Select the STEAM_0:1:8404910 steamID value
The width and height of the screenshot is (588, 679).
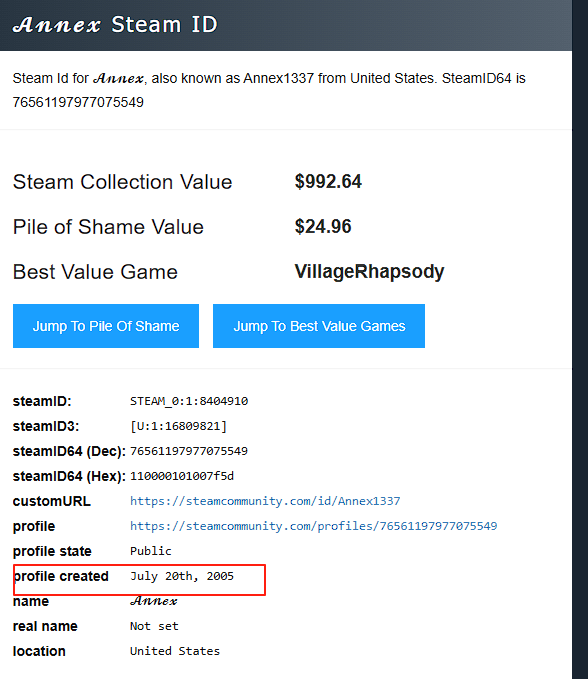point(189,401)
